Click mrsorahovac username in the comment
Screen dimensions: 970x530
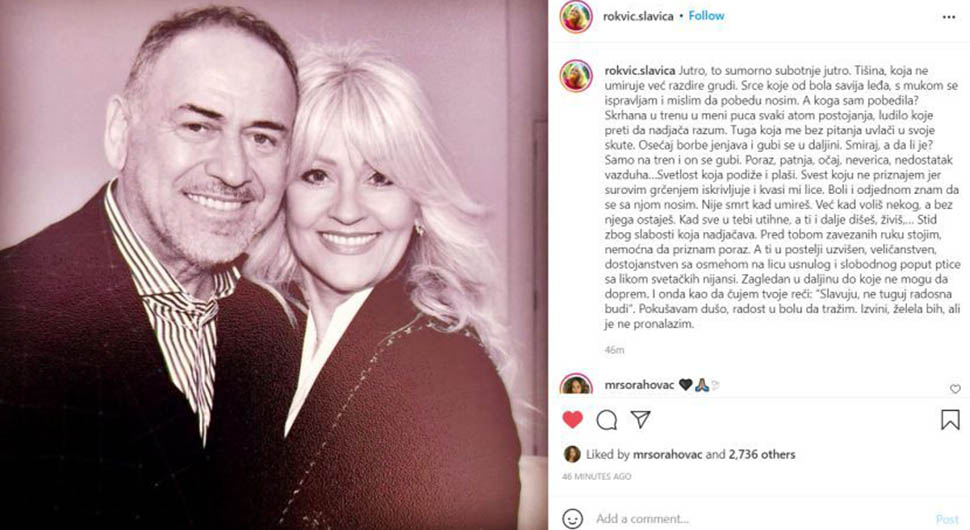639,385
